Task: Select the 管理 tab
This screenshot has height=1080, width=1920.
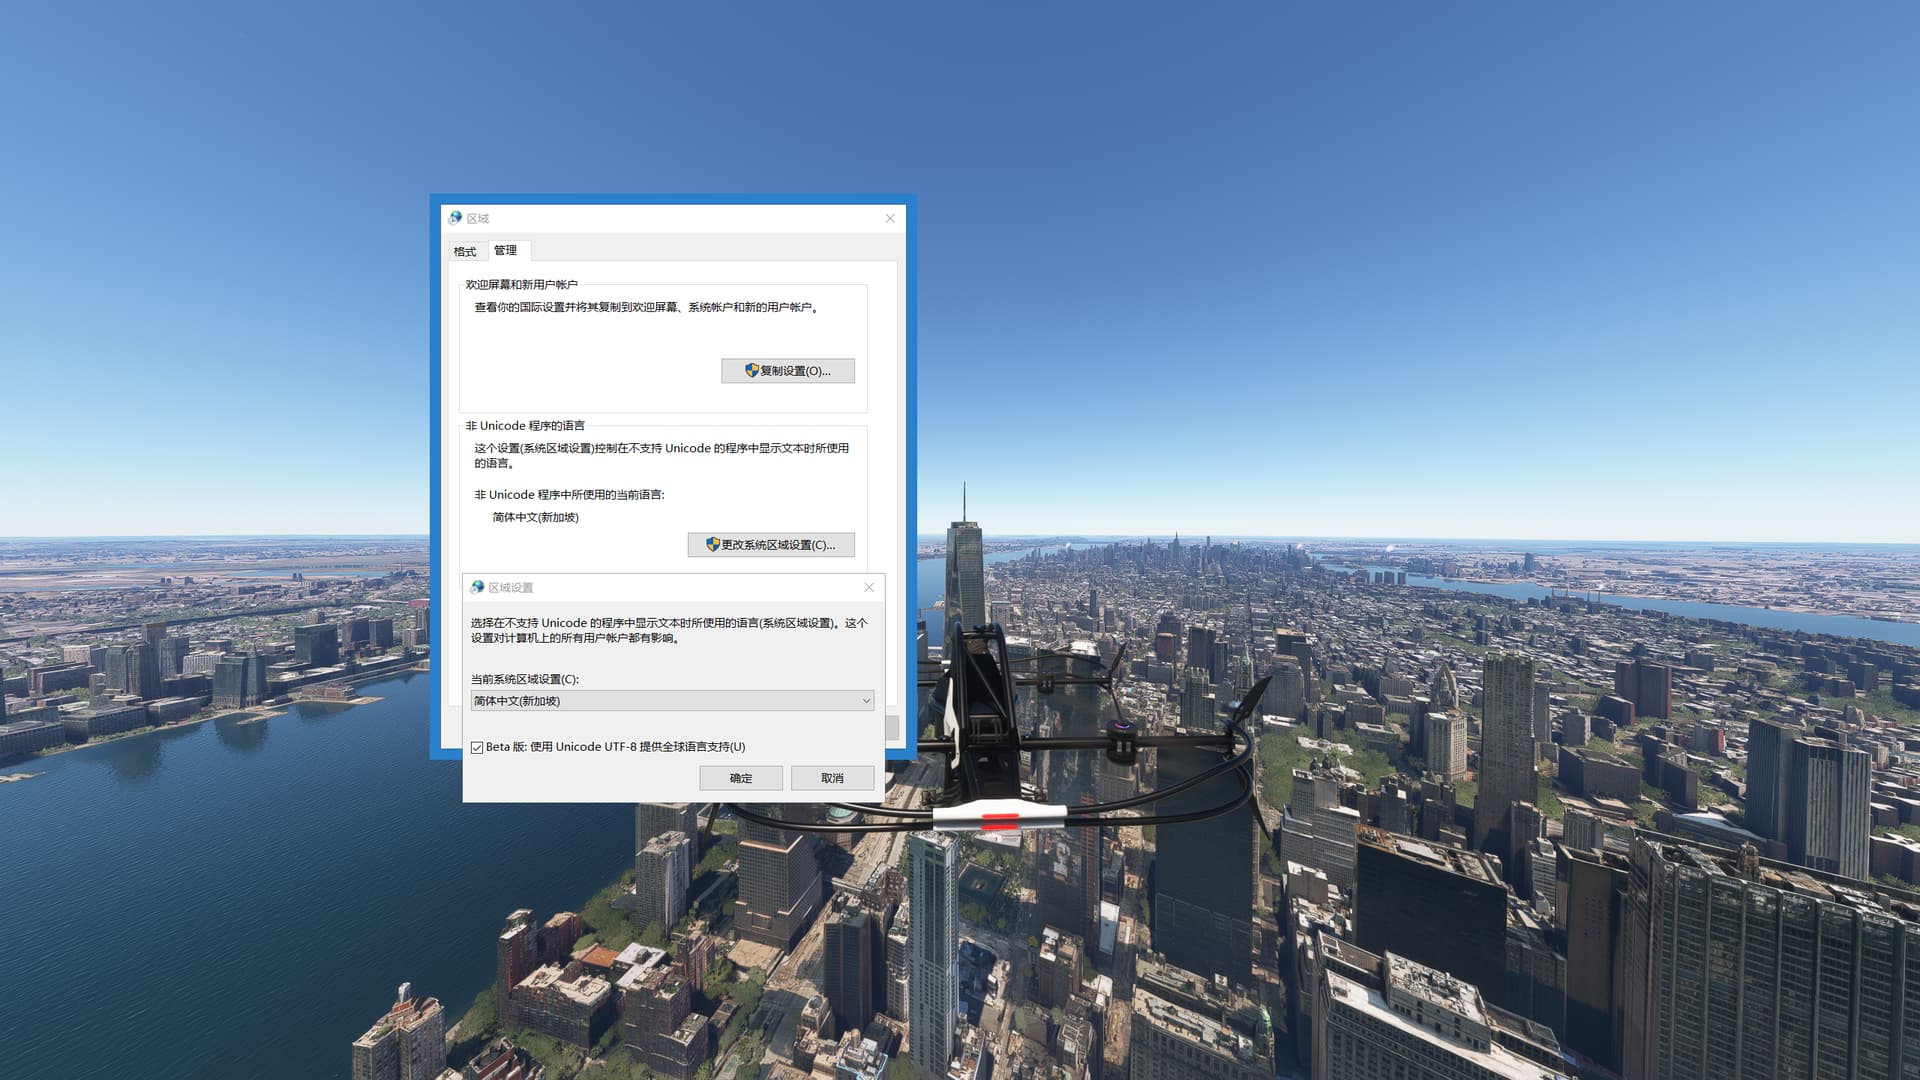Action: 506,250
